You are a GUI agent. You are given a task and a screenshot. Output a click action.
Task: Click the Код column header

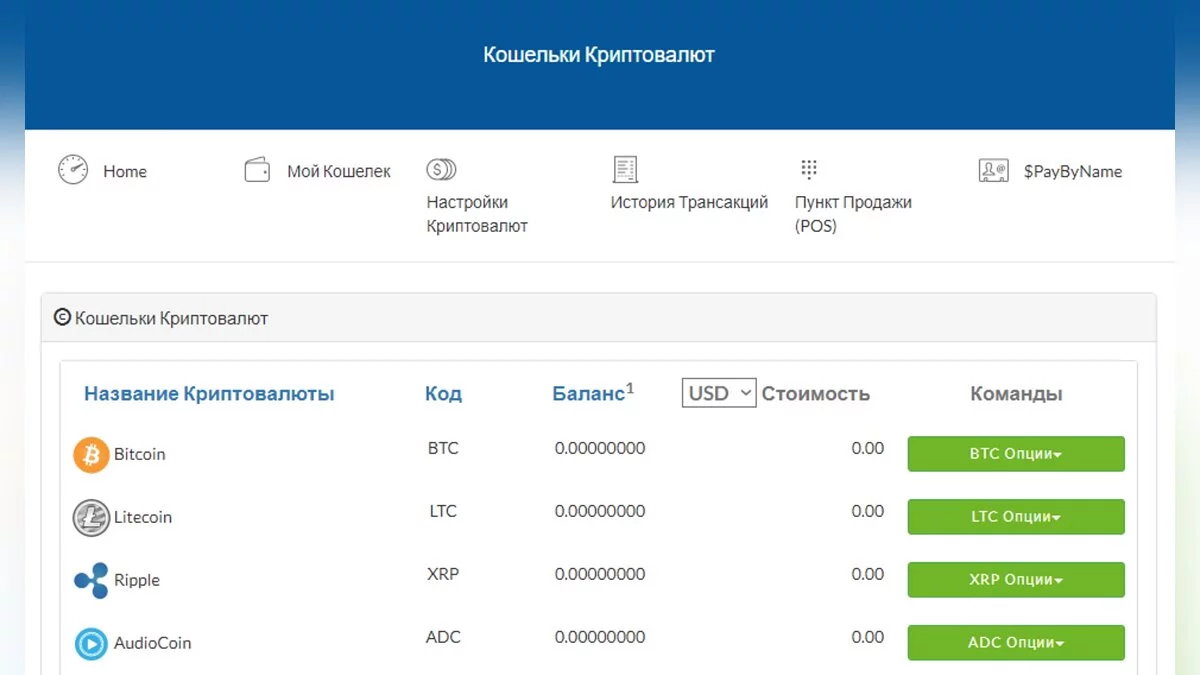443,394
